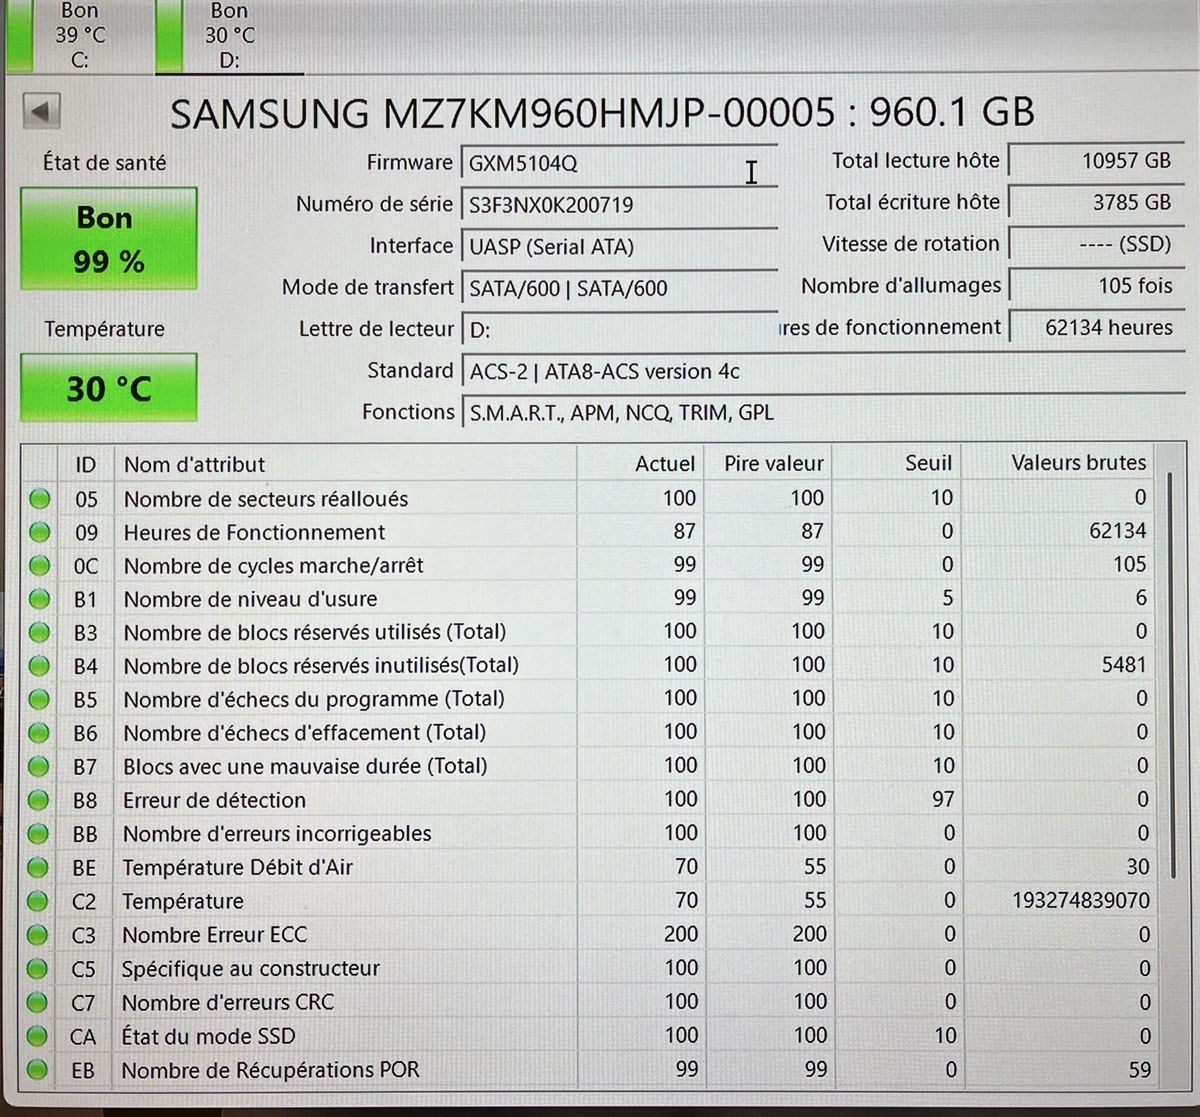The height and width of the screenshot is (1117, 1200).
Task: Select the row État du mode SSD
Action: pos(587,1036)
